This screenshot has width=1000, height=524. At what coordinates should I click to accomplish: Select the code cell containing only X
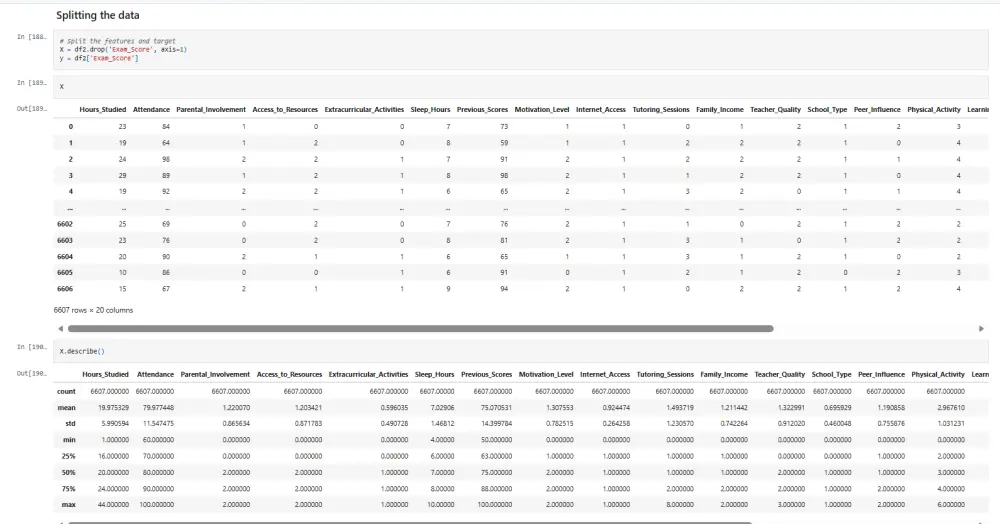pos(520,86)
